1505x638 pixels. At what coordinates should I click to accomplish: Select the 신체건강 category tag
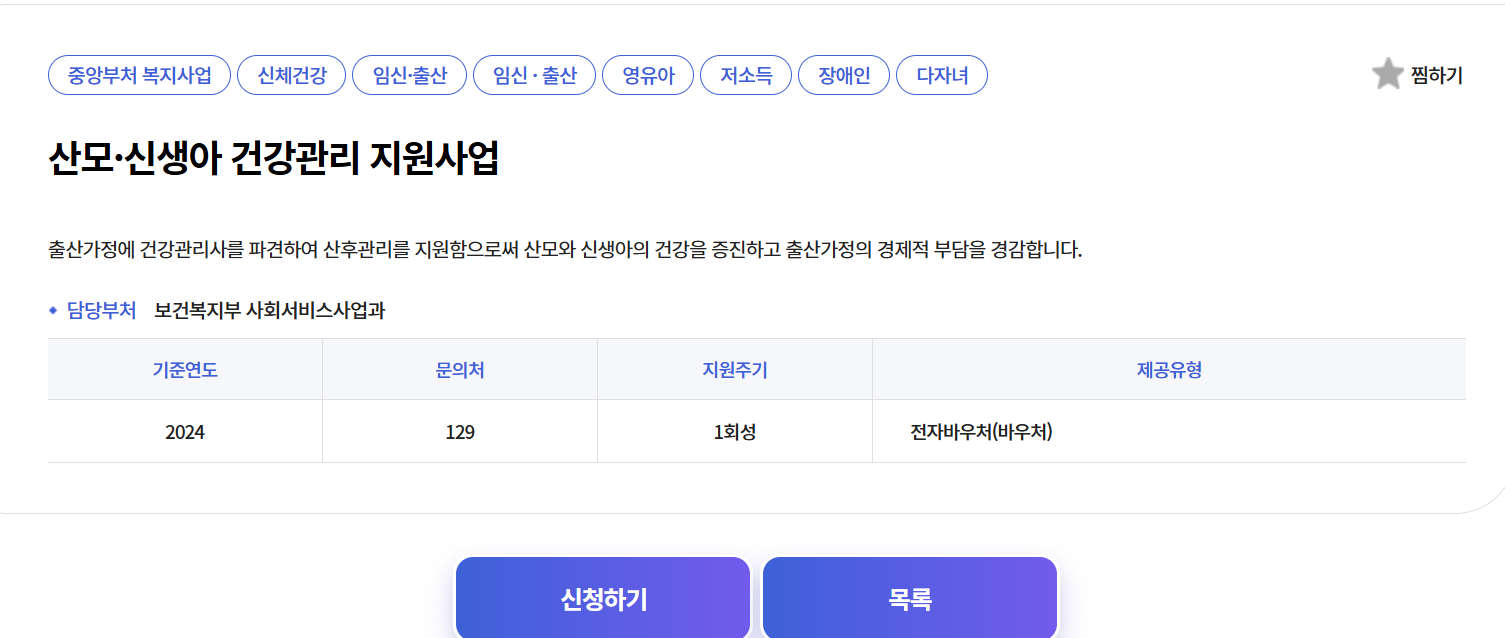point(291,74)
